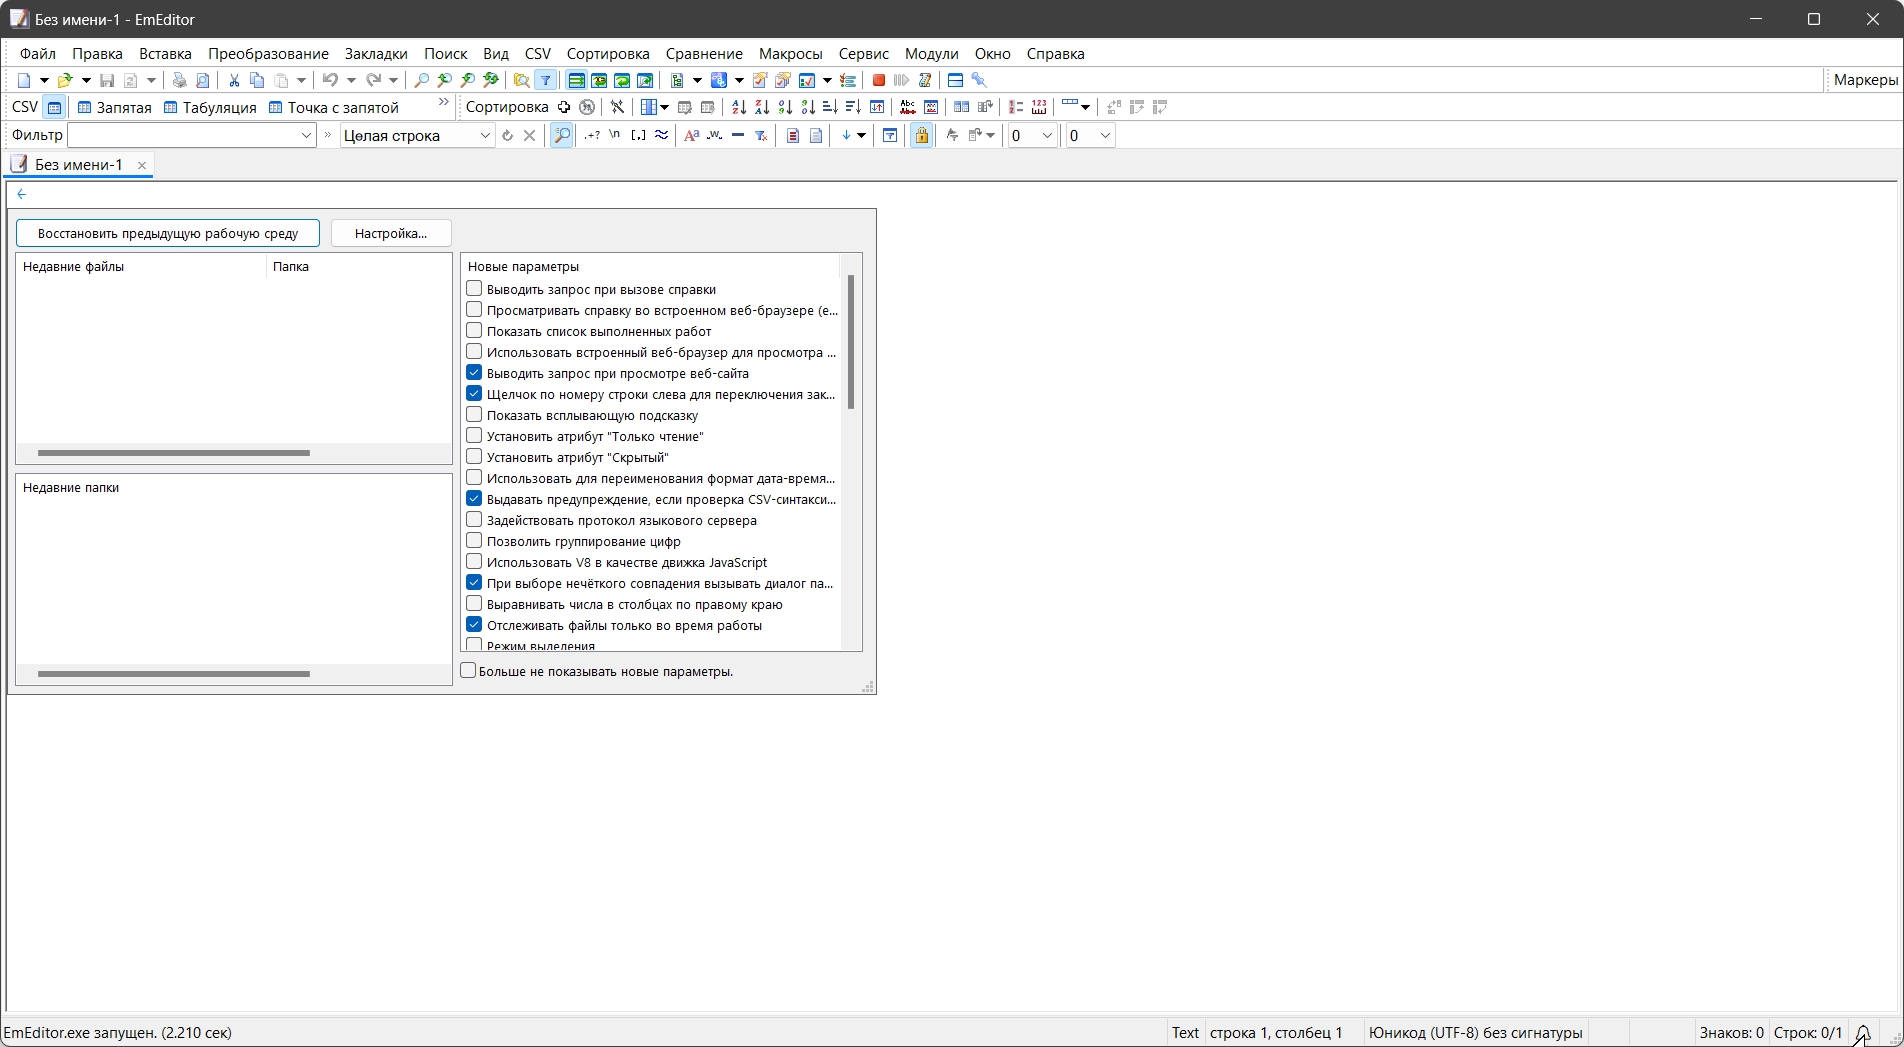Select the Запятая CSV mode toolbar item

click(115, 107)
